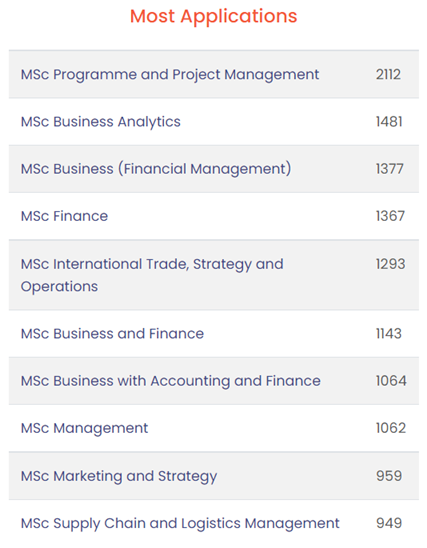Click the Most Applications heading
427x548 pixels.
[x=214, y=16]
